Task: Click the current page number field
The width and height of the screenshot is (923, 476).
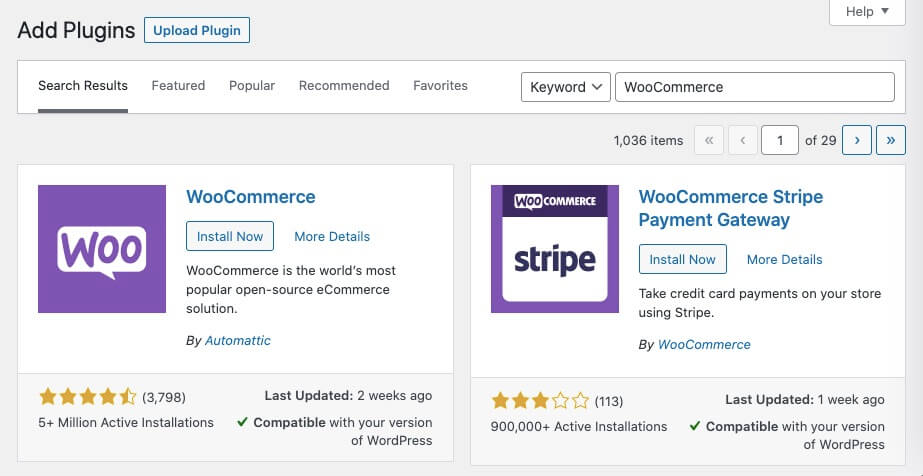Action: pos(779,140)
